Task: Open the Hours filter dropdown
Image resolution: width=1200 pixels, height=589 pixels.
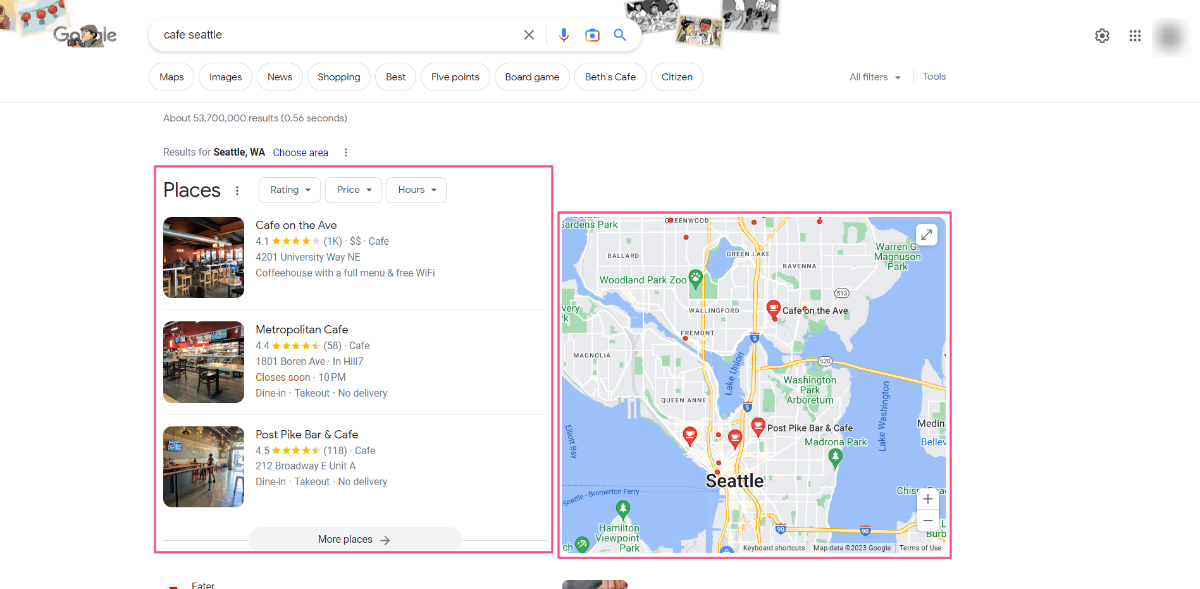Action: pyautogui.click(x=417, y=190)
